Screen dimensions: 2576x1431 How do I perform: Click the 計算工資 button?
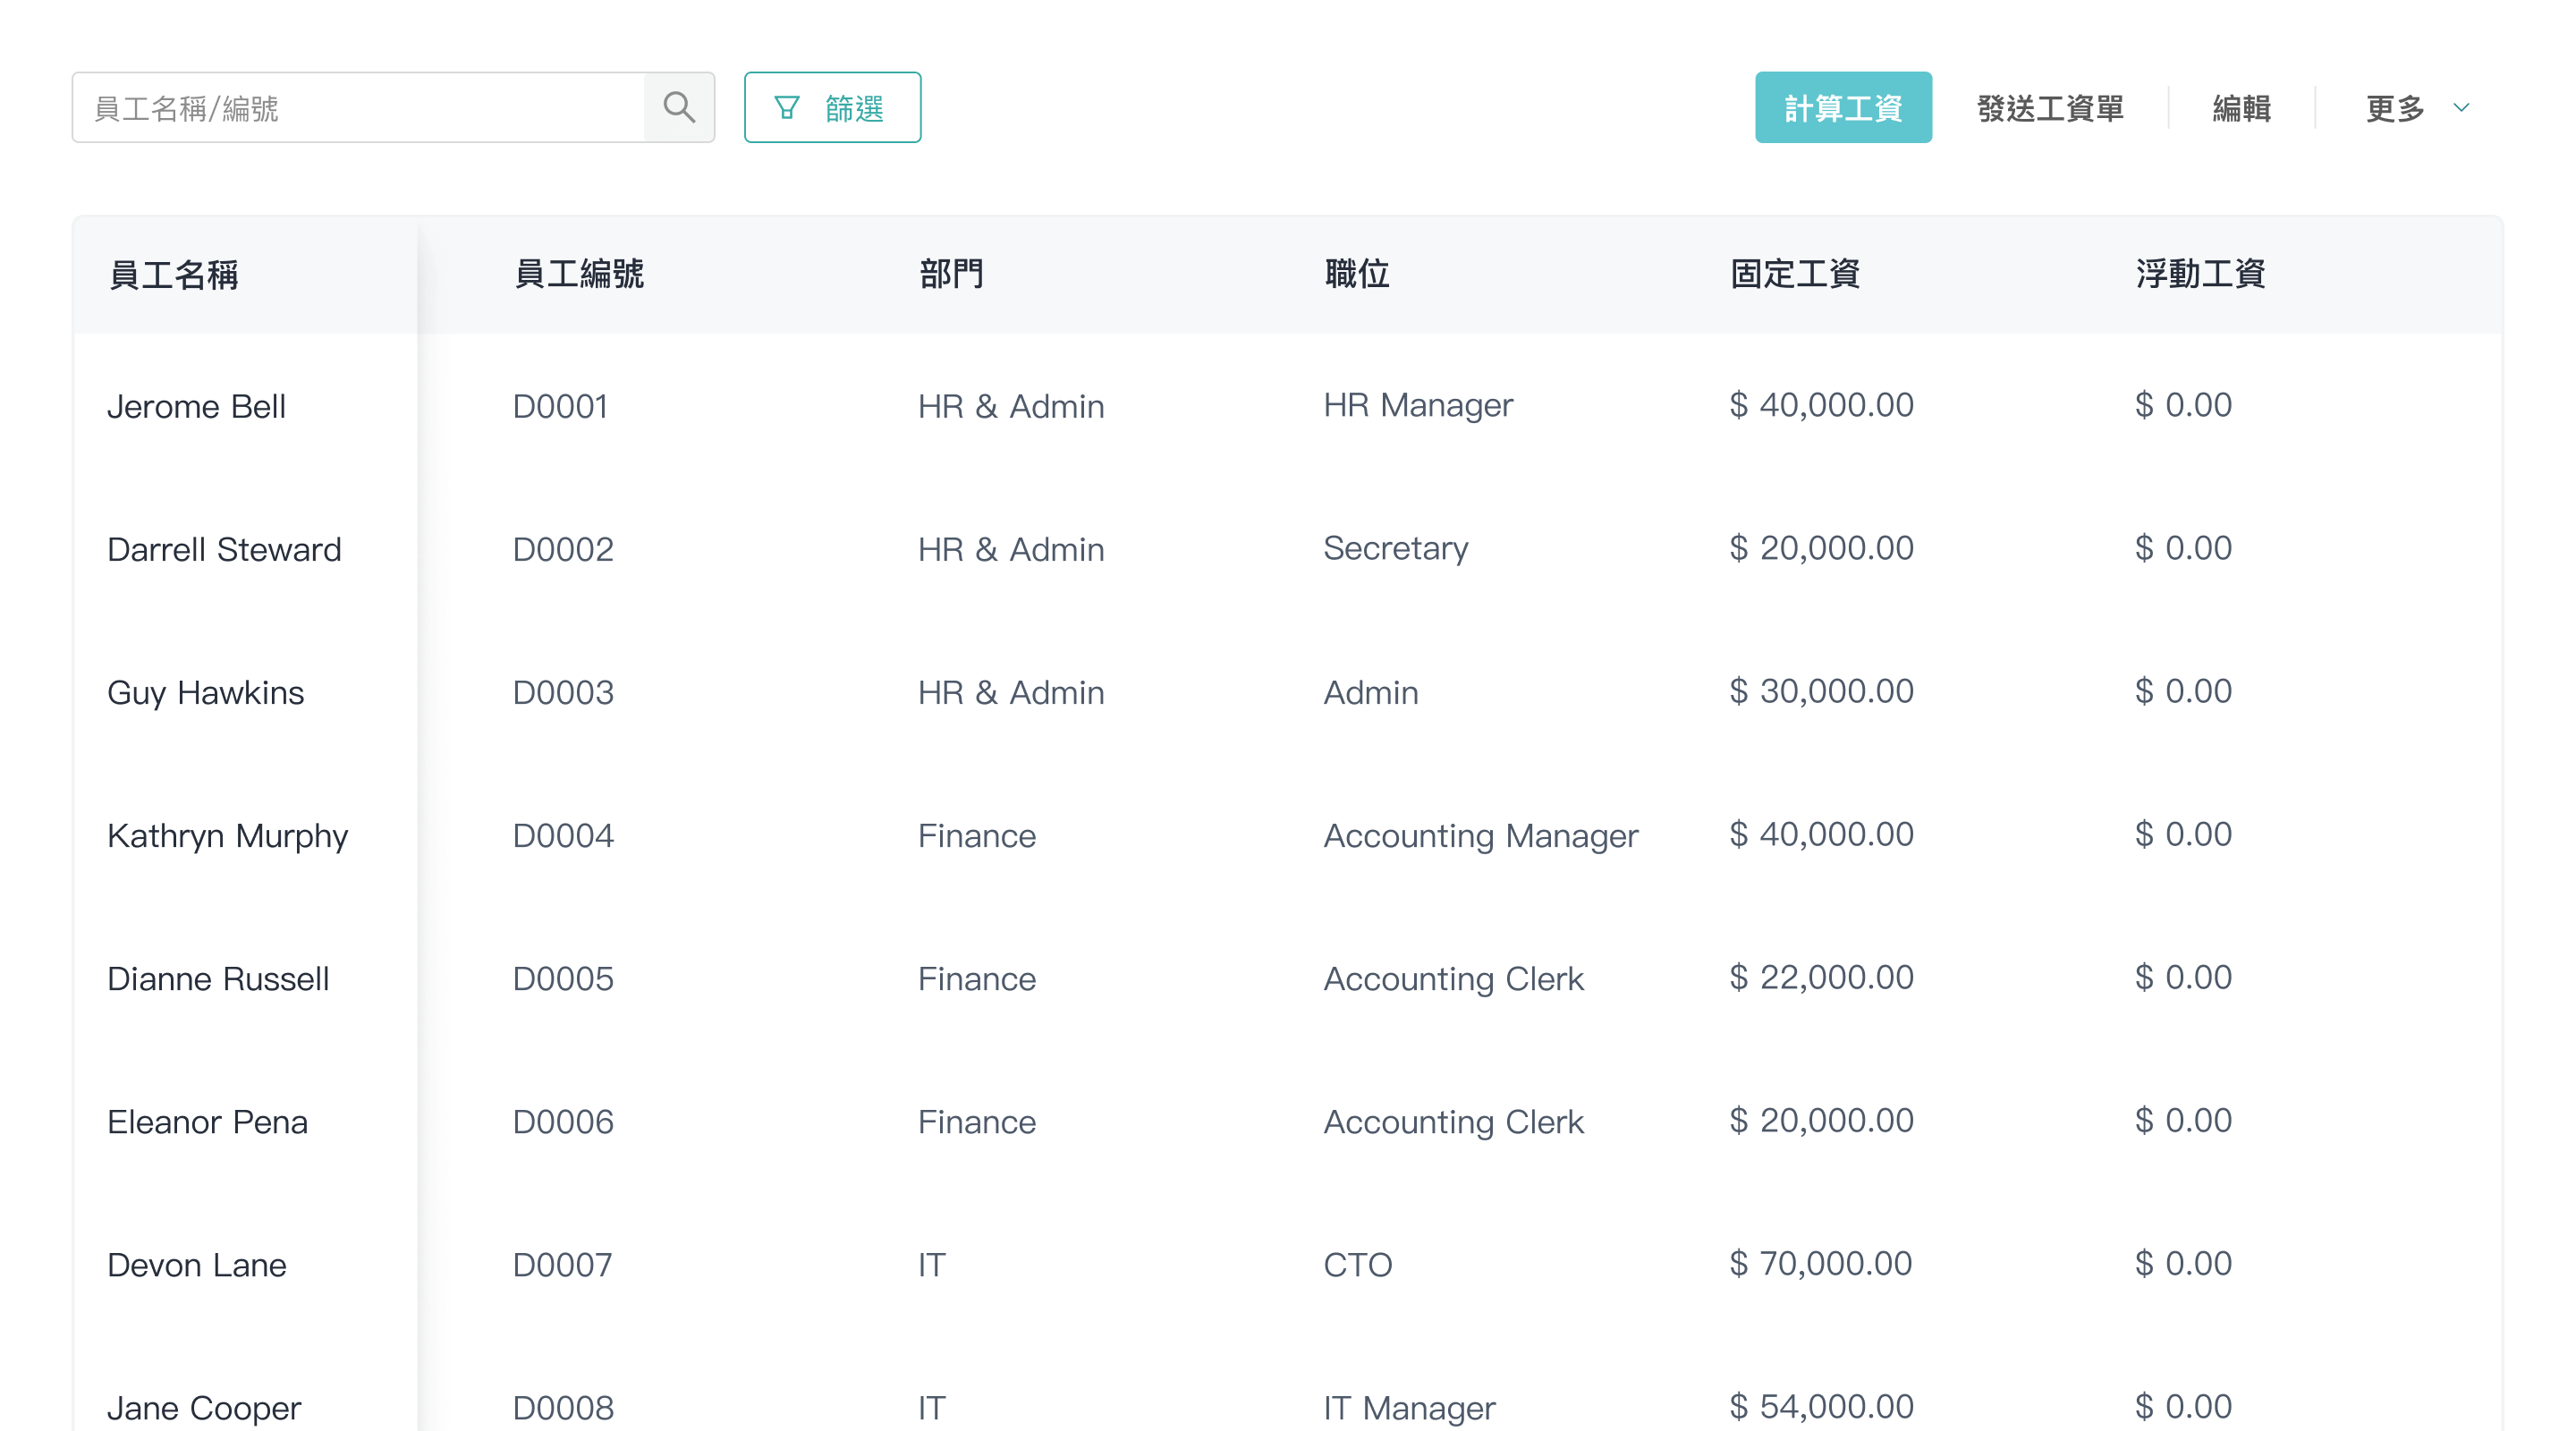coord(1843,107)
